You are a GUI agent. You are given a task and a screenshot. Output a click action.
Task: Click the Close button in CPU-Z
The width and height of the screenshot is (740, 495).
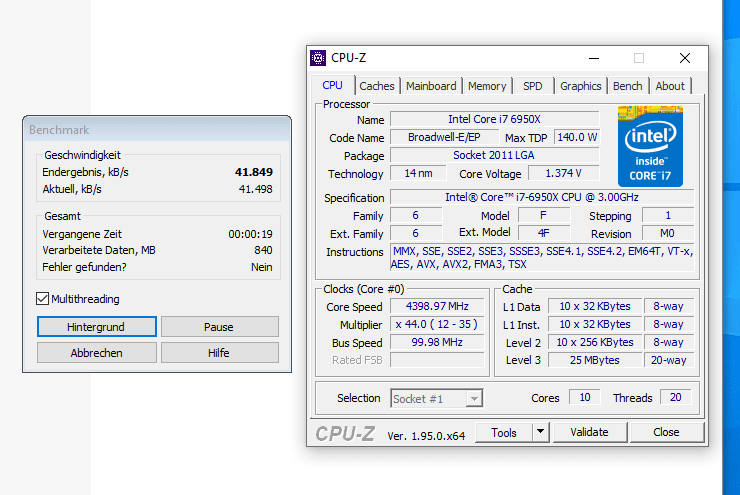tap(666, 432)
